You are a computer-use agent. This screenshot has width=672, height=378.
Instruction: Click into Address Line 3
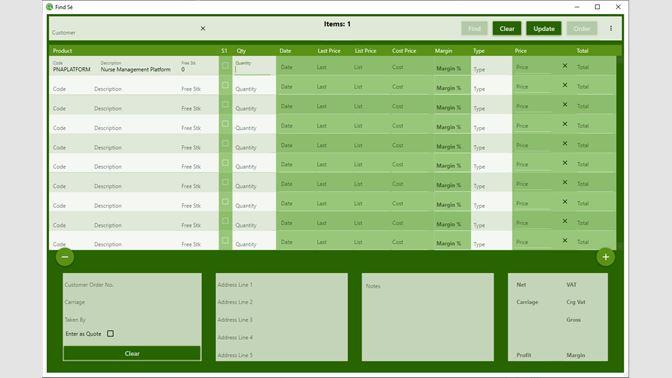click(x=282, y=320)
